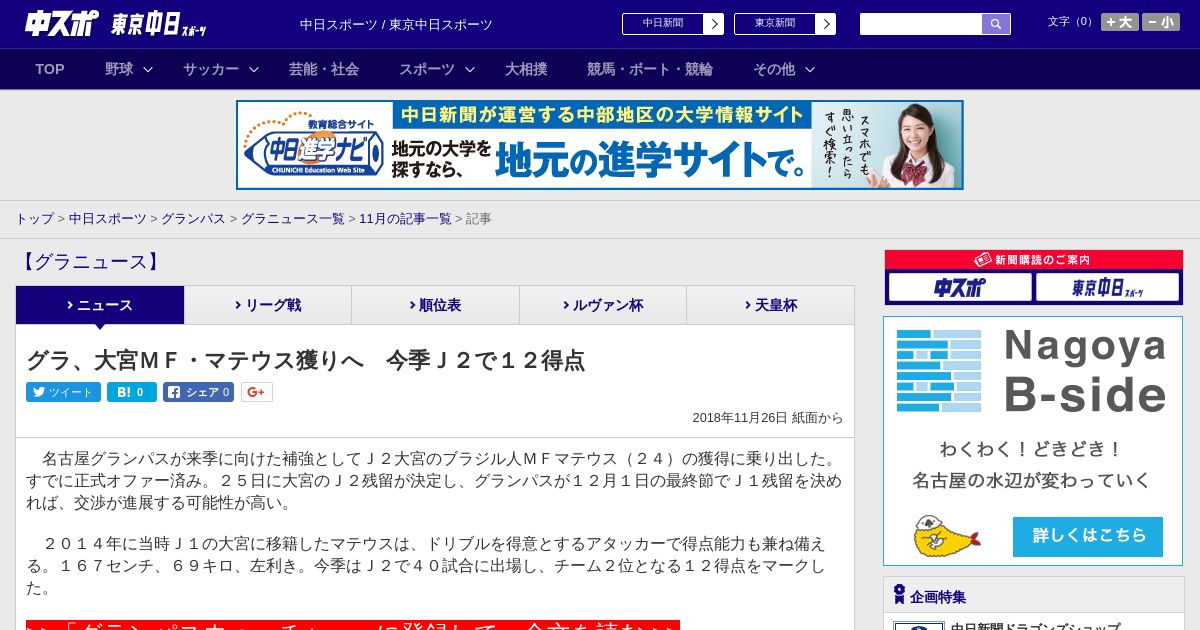Open the 中日新聞 link button
Viewport: 1200px width, 630px height.
pyautogui.click(x=663, y=24)
